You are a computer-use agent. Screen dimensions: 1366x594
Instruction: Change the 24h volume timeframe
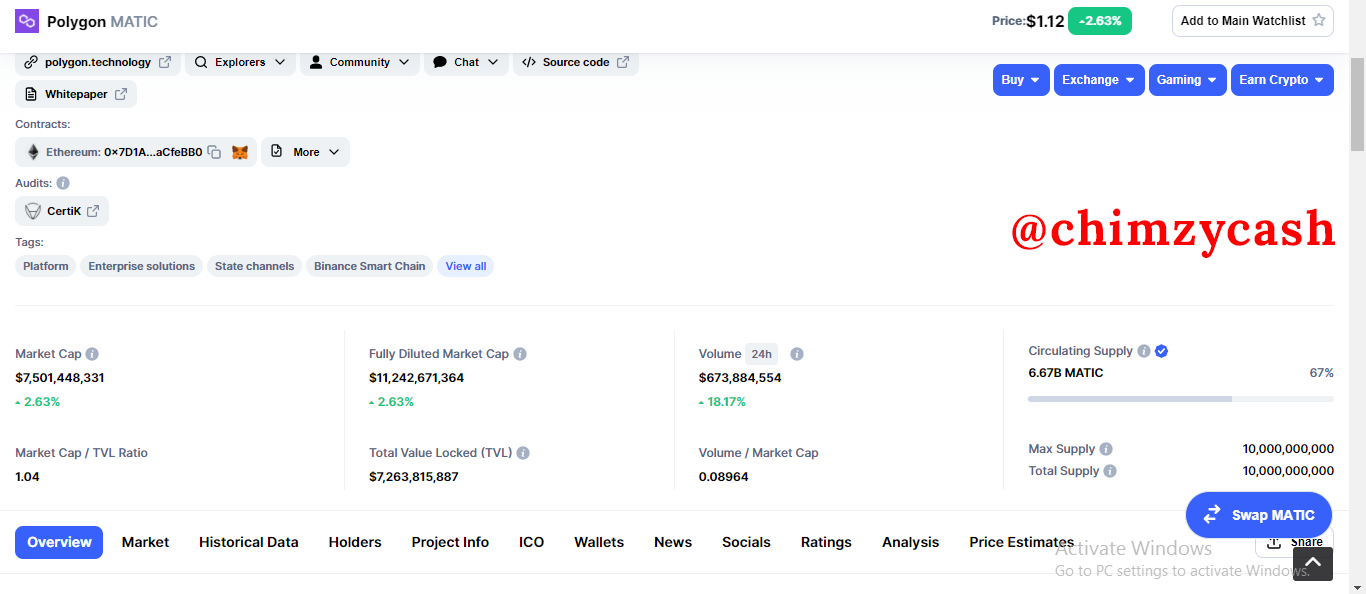pyautogui.click(x=761, y=354)
